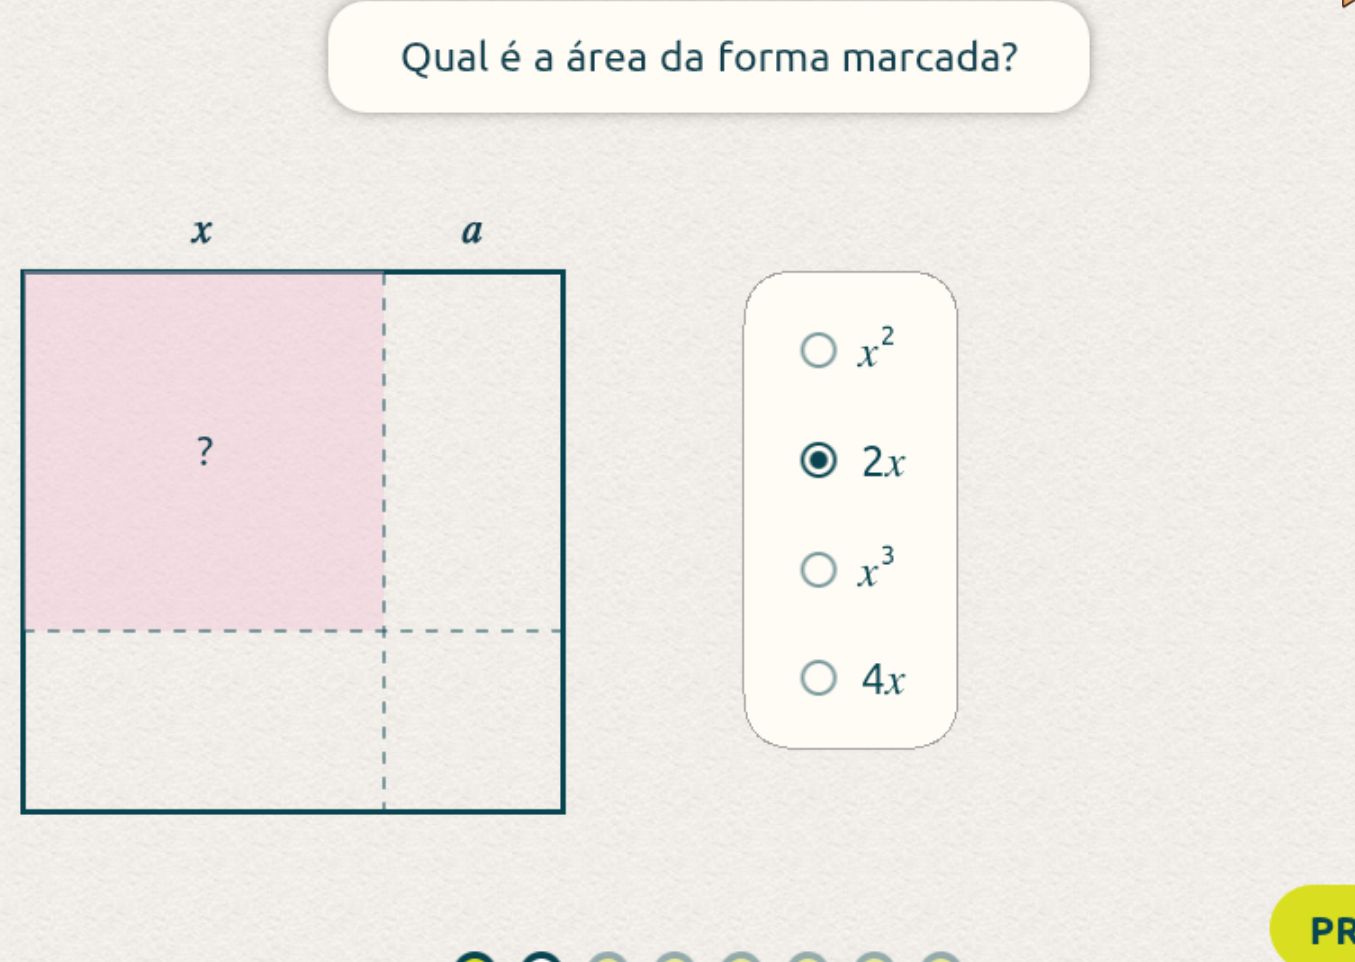
Task: Click the third progress dot
Action: coord(606,958)
